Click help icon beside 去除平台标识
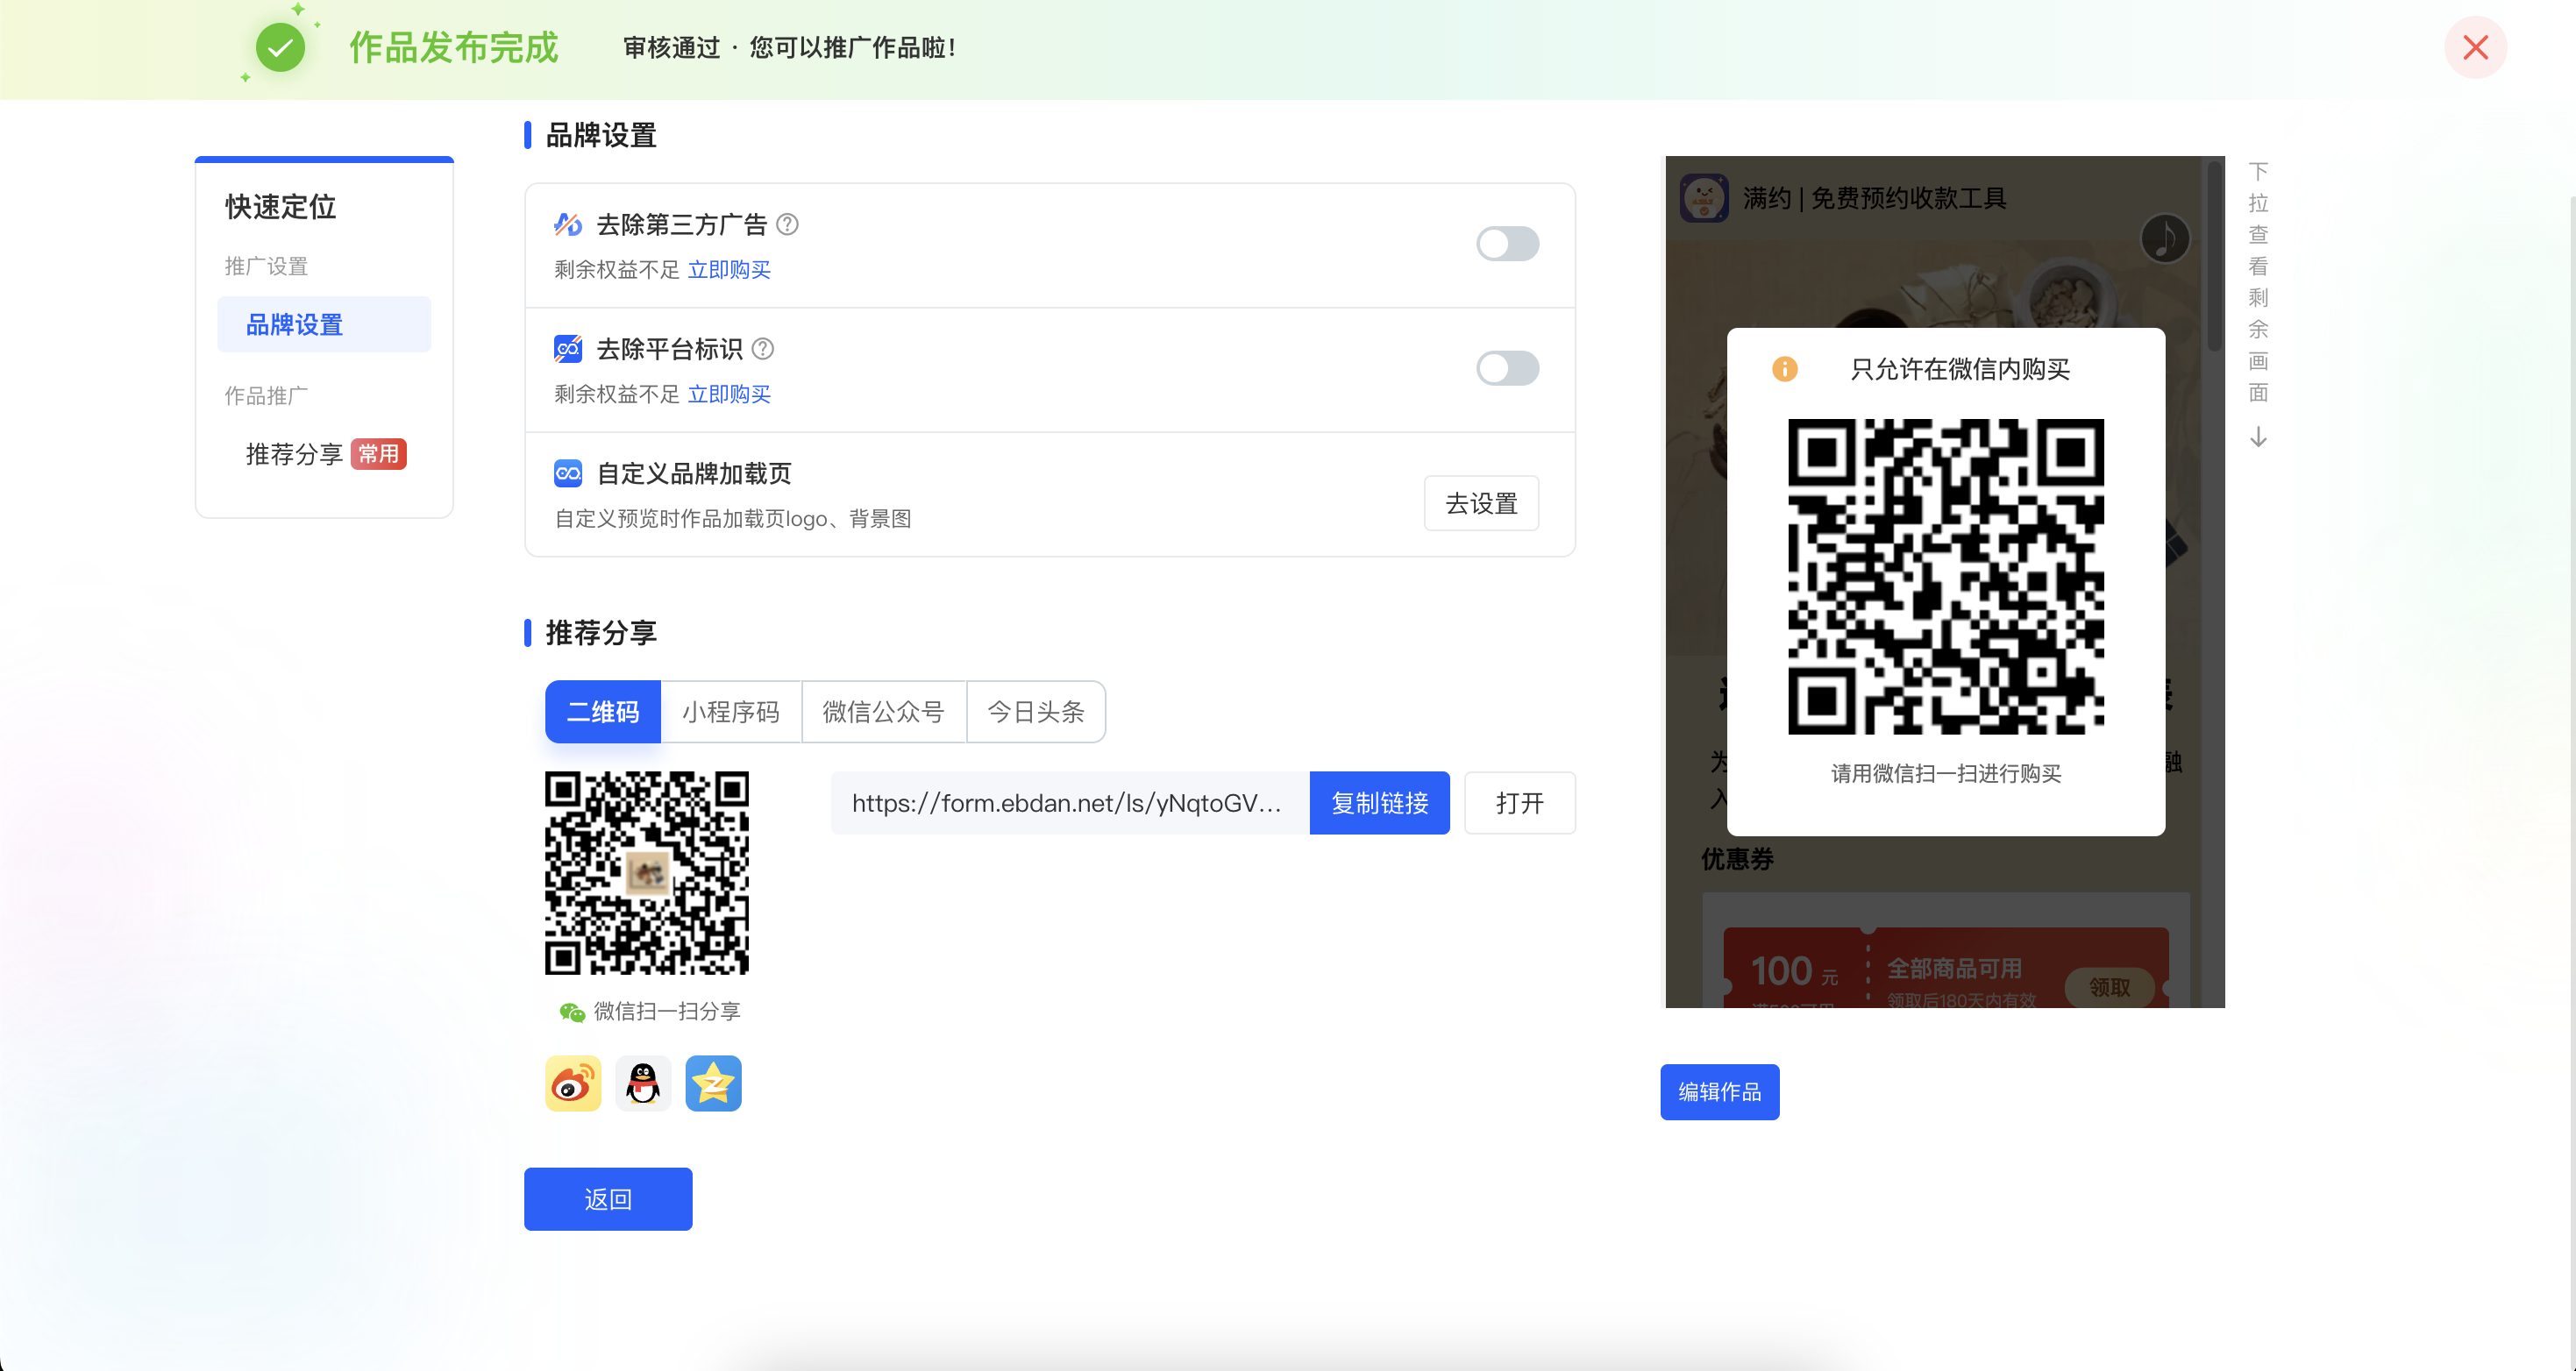This screenshot has width=2576, height=1371. pyautogui.click(x=763, y=349)
